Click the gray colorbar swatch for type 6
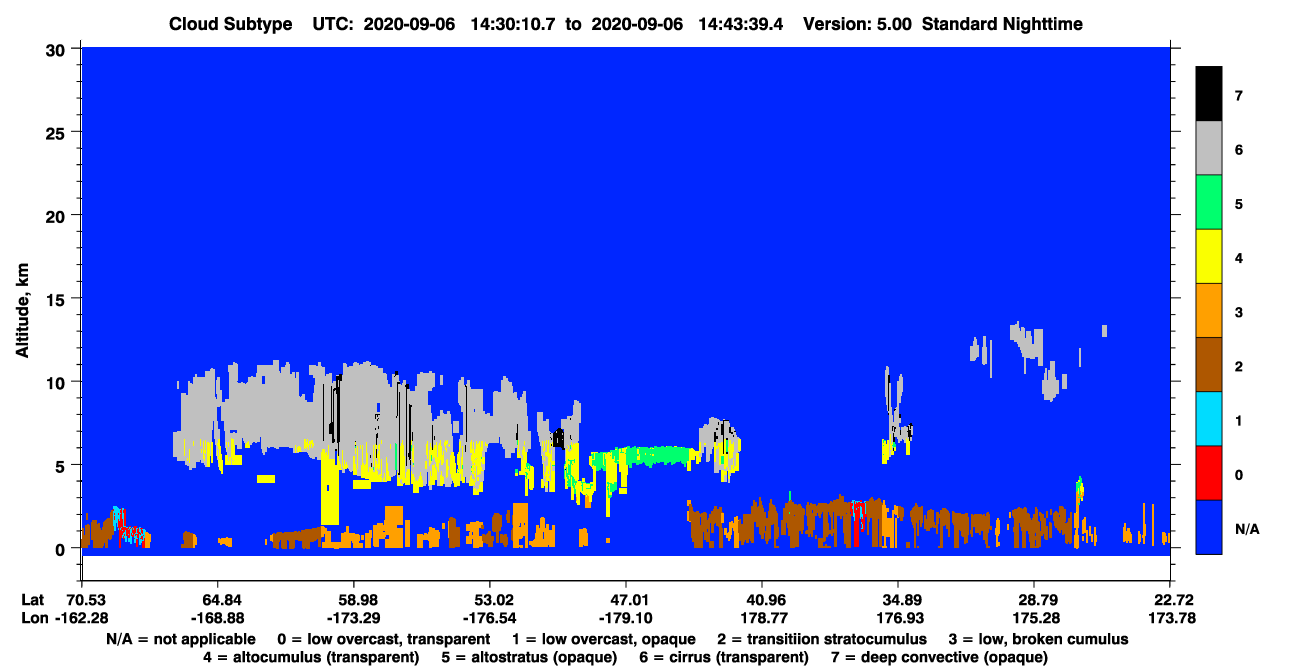This screenshot has height=667, width=1300. 1209,148
